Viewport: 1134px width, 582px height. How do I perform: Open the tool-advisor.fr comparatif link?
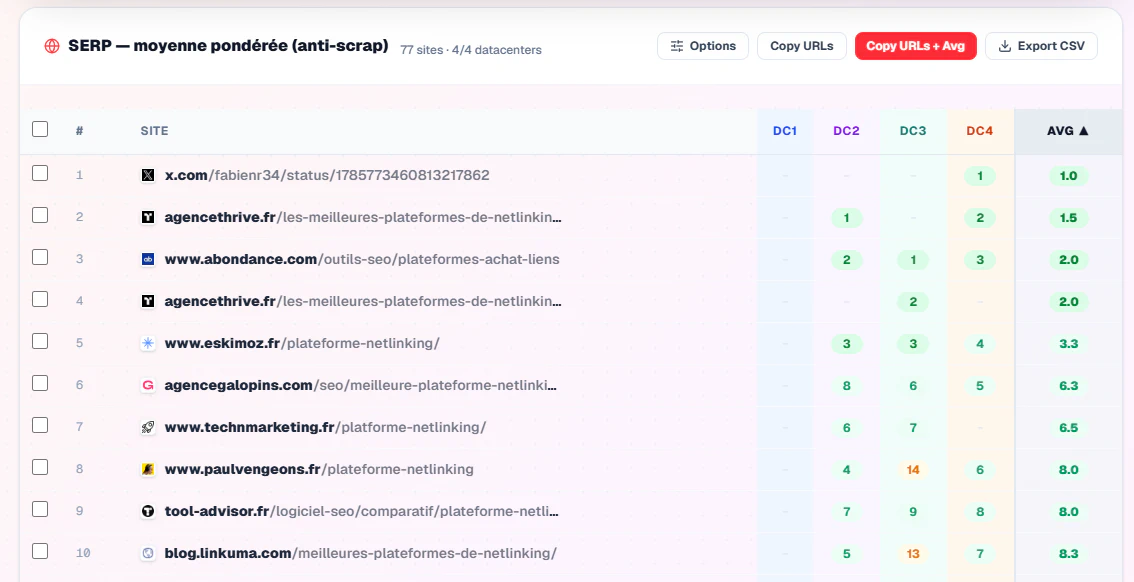(x=362, y=511)
